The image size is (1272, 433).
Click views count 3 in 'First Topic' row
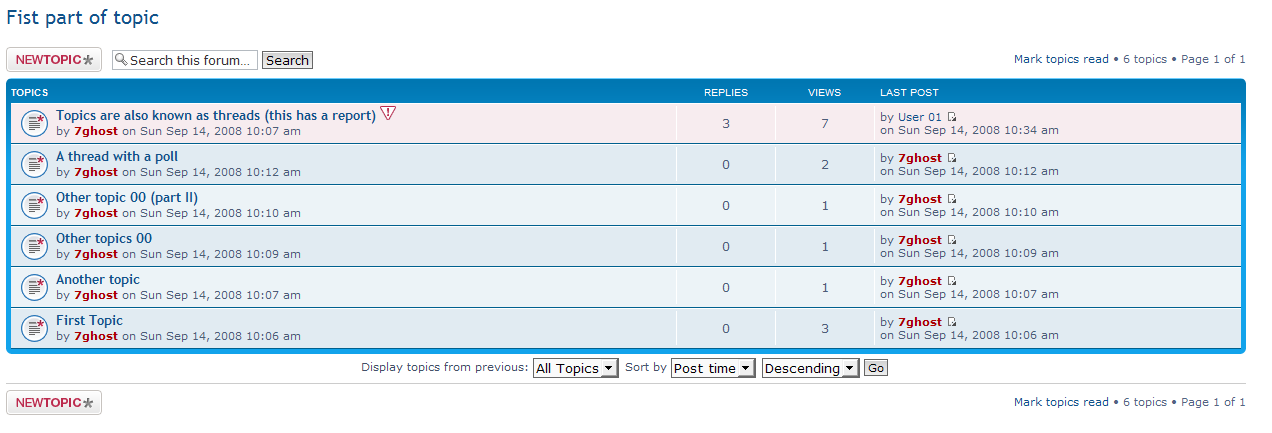coord(825,328)
